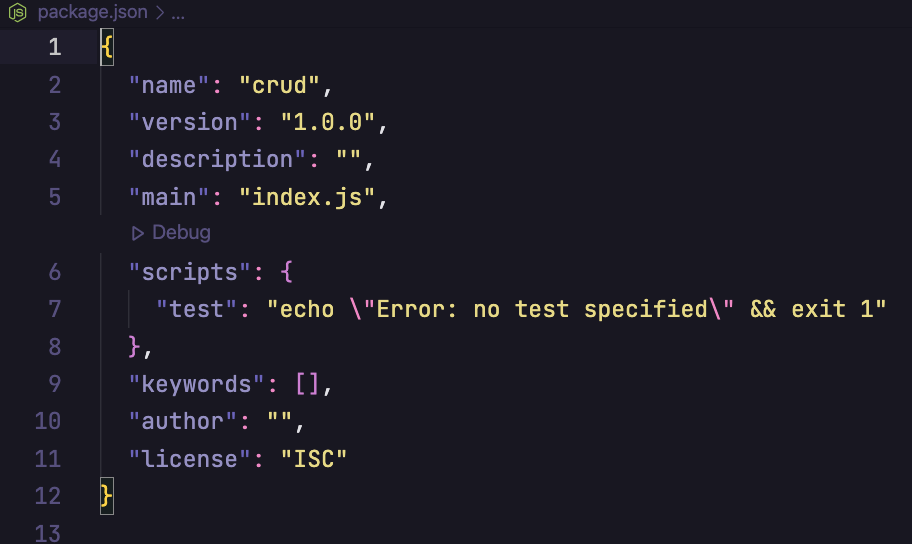Expand the breadcrumb ellipsis segment

[178, 14]
